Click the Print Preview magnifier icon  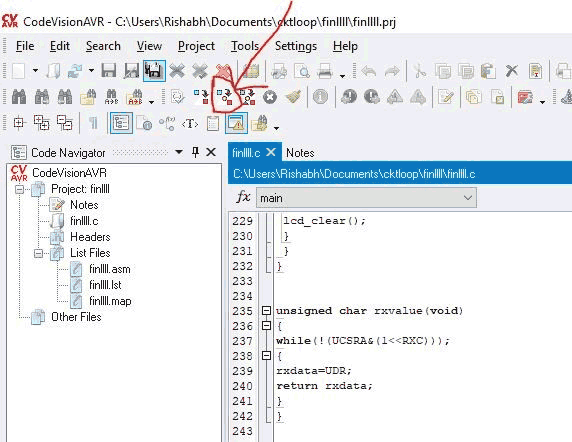coord(302,71)
